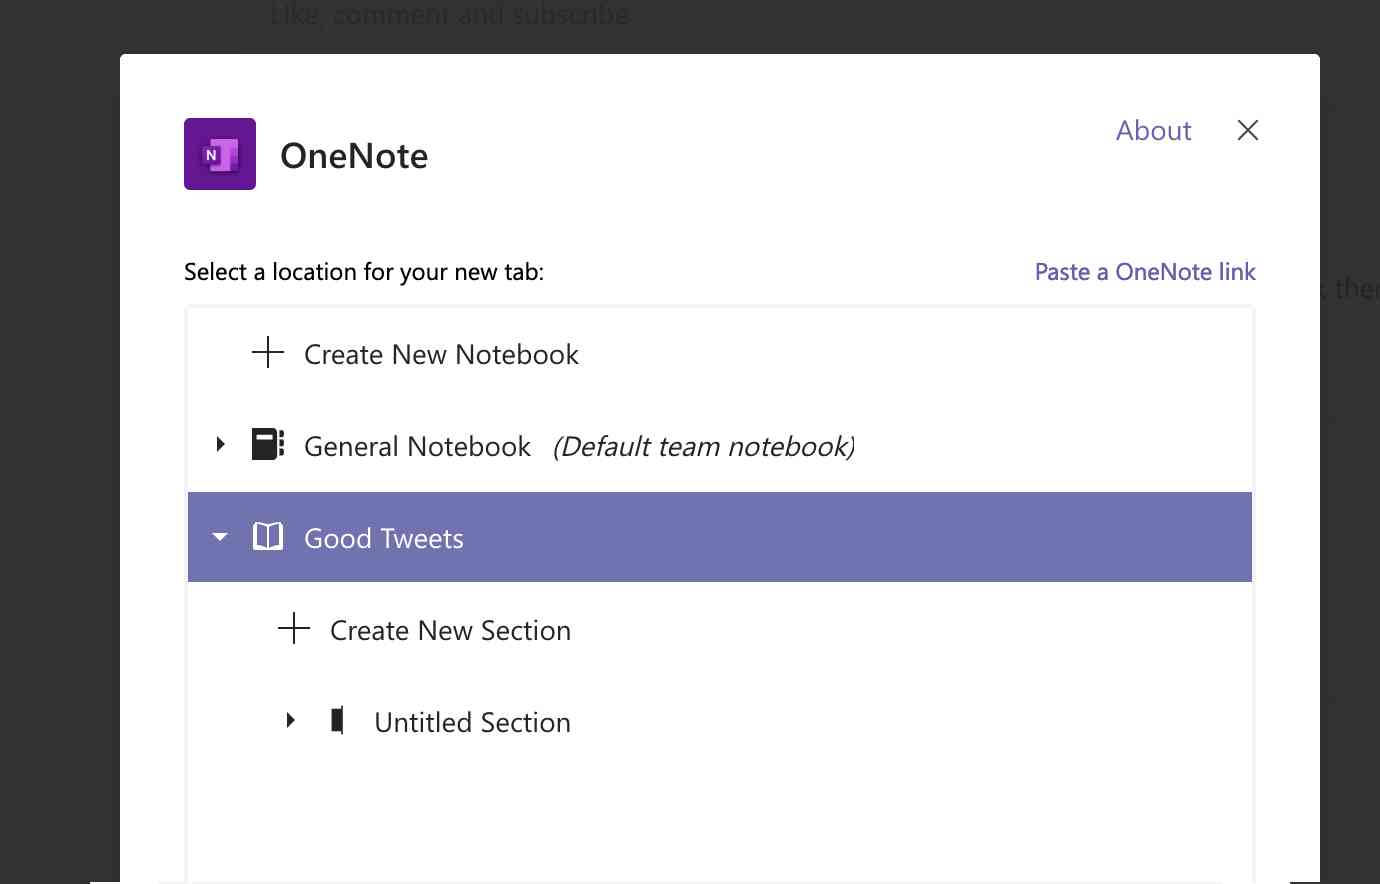Select Untitled Section as the location
1380x884 pixels.
pyautogui.click(x=472, y=721)
